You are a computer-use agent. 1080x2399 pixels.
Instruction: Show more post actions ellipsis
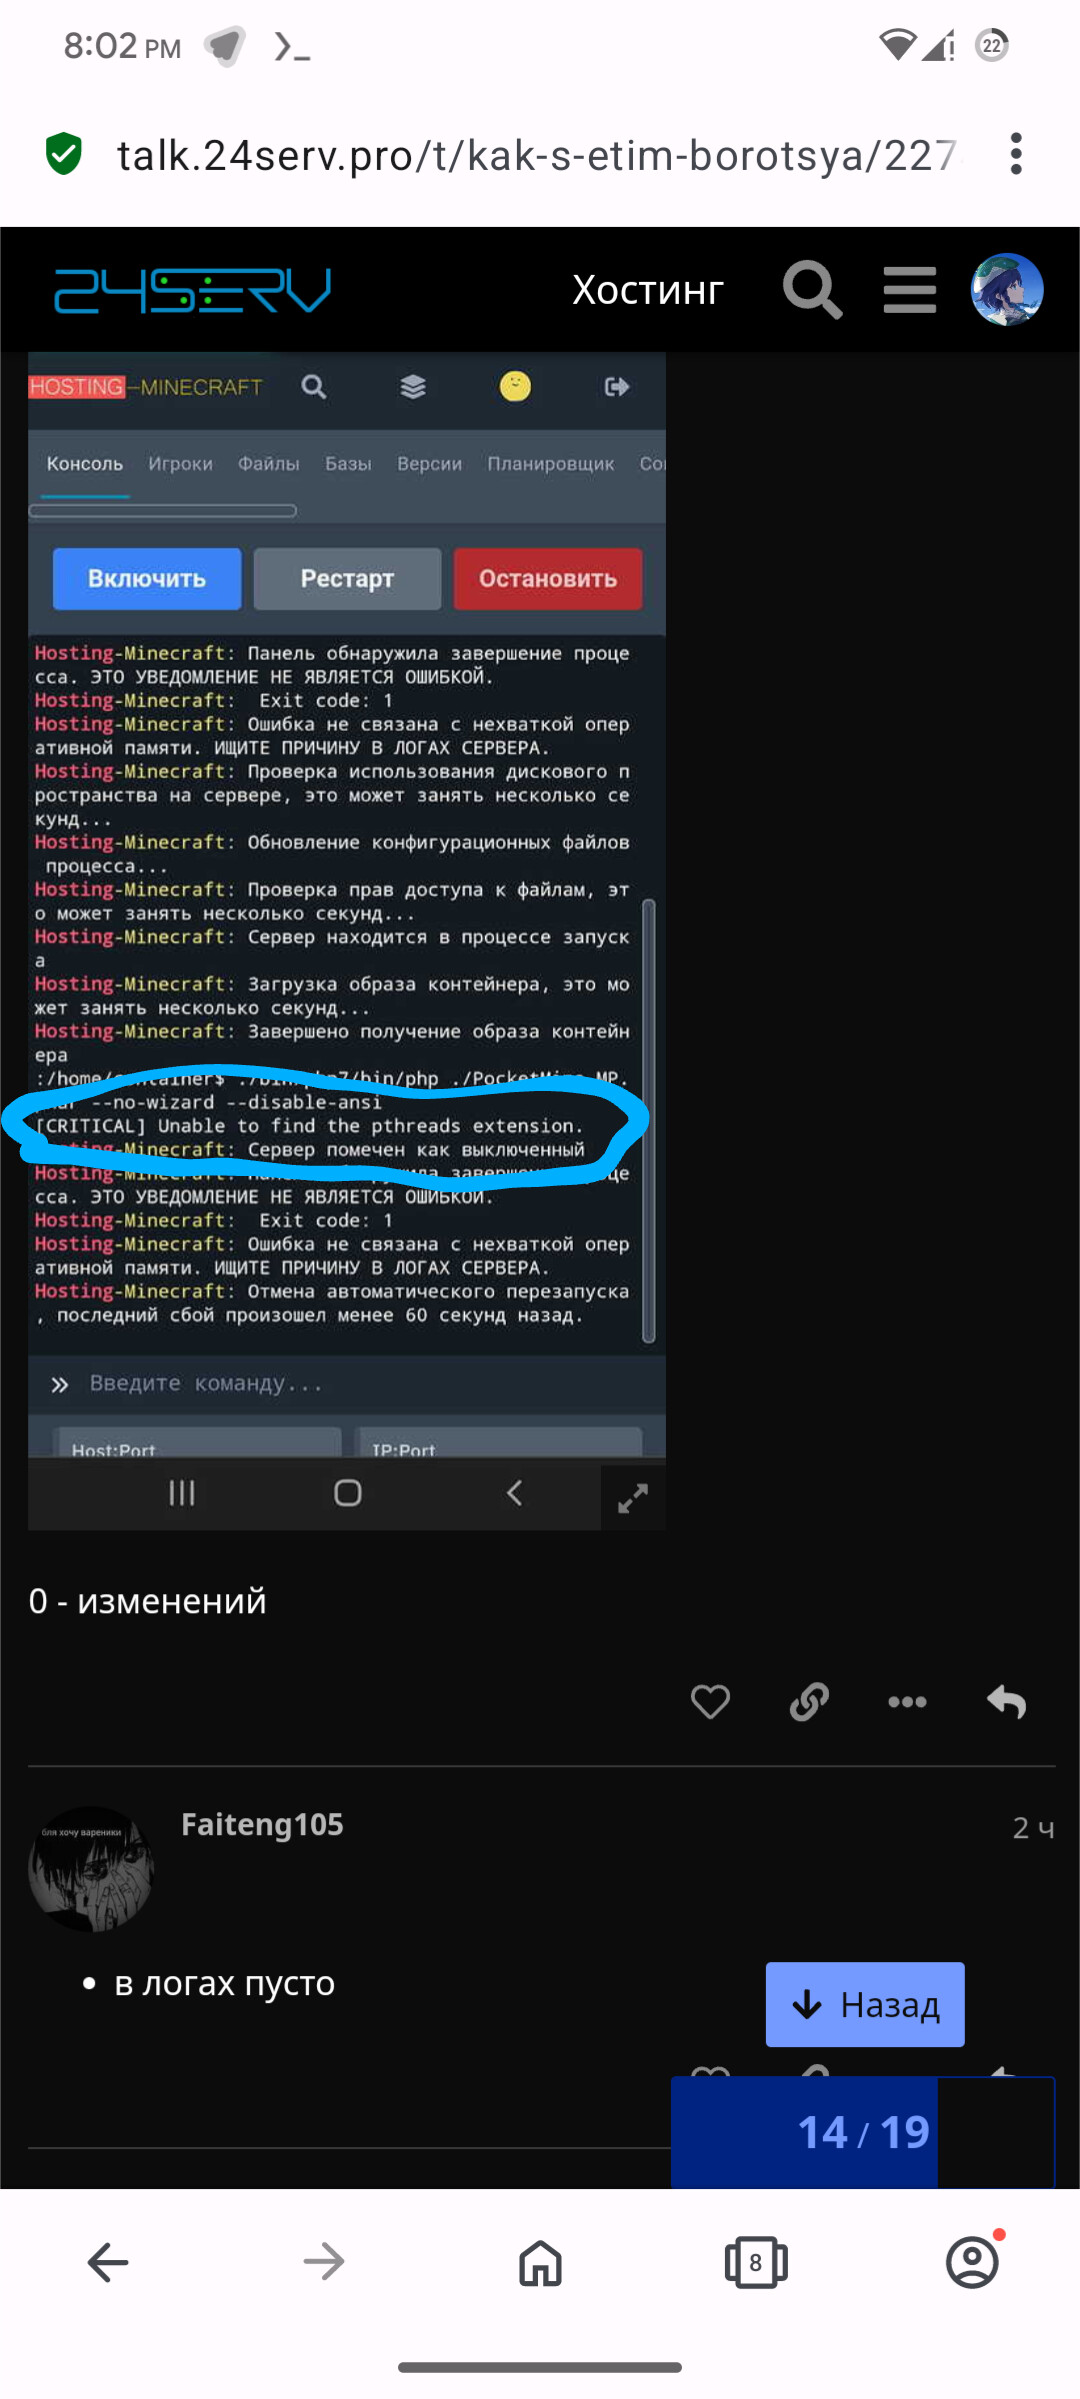(x=907, y=1701)
